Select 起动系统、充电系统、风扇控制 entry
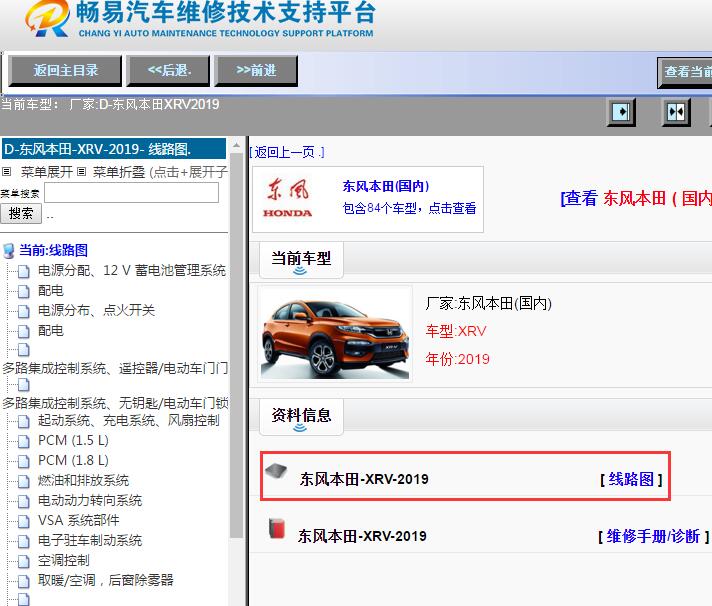The height and width of the screenshot is (606, 712). tap(129, 420)
